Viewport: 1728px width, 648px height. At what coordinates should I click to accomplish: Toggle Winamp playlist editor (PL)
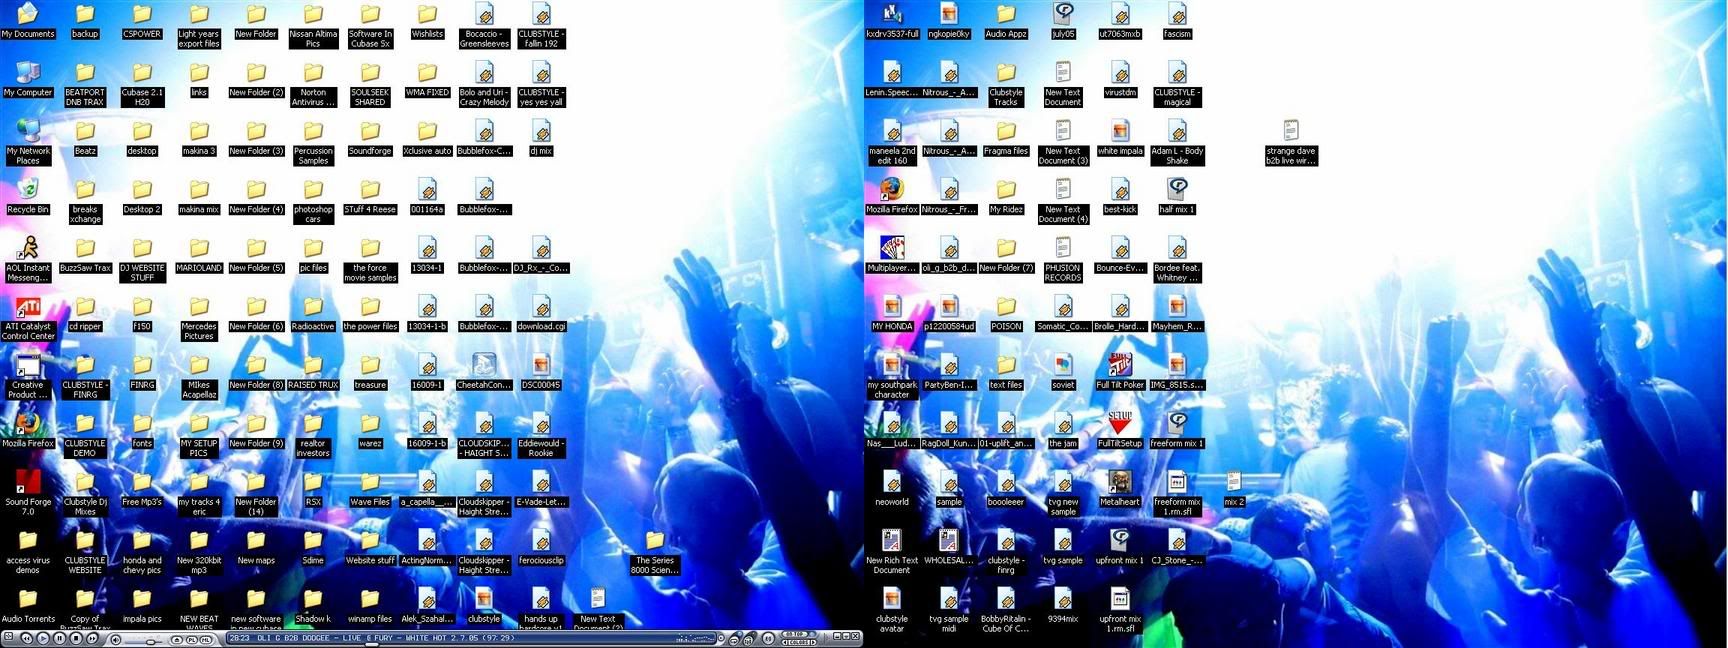tap(191, 639)
